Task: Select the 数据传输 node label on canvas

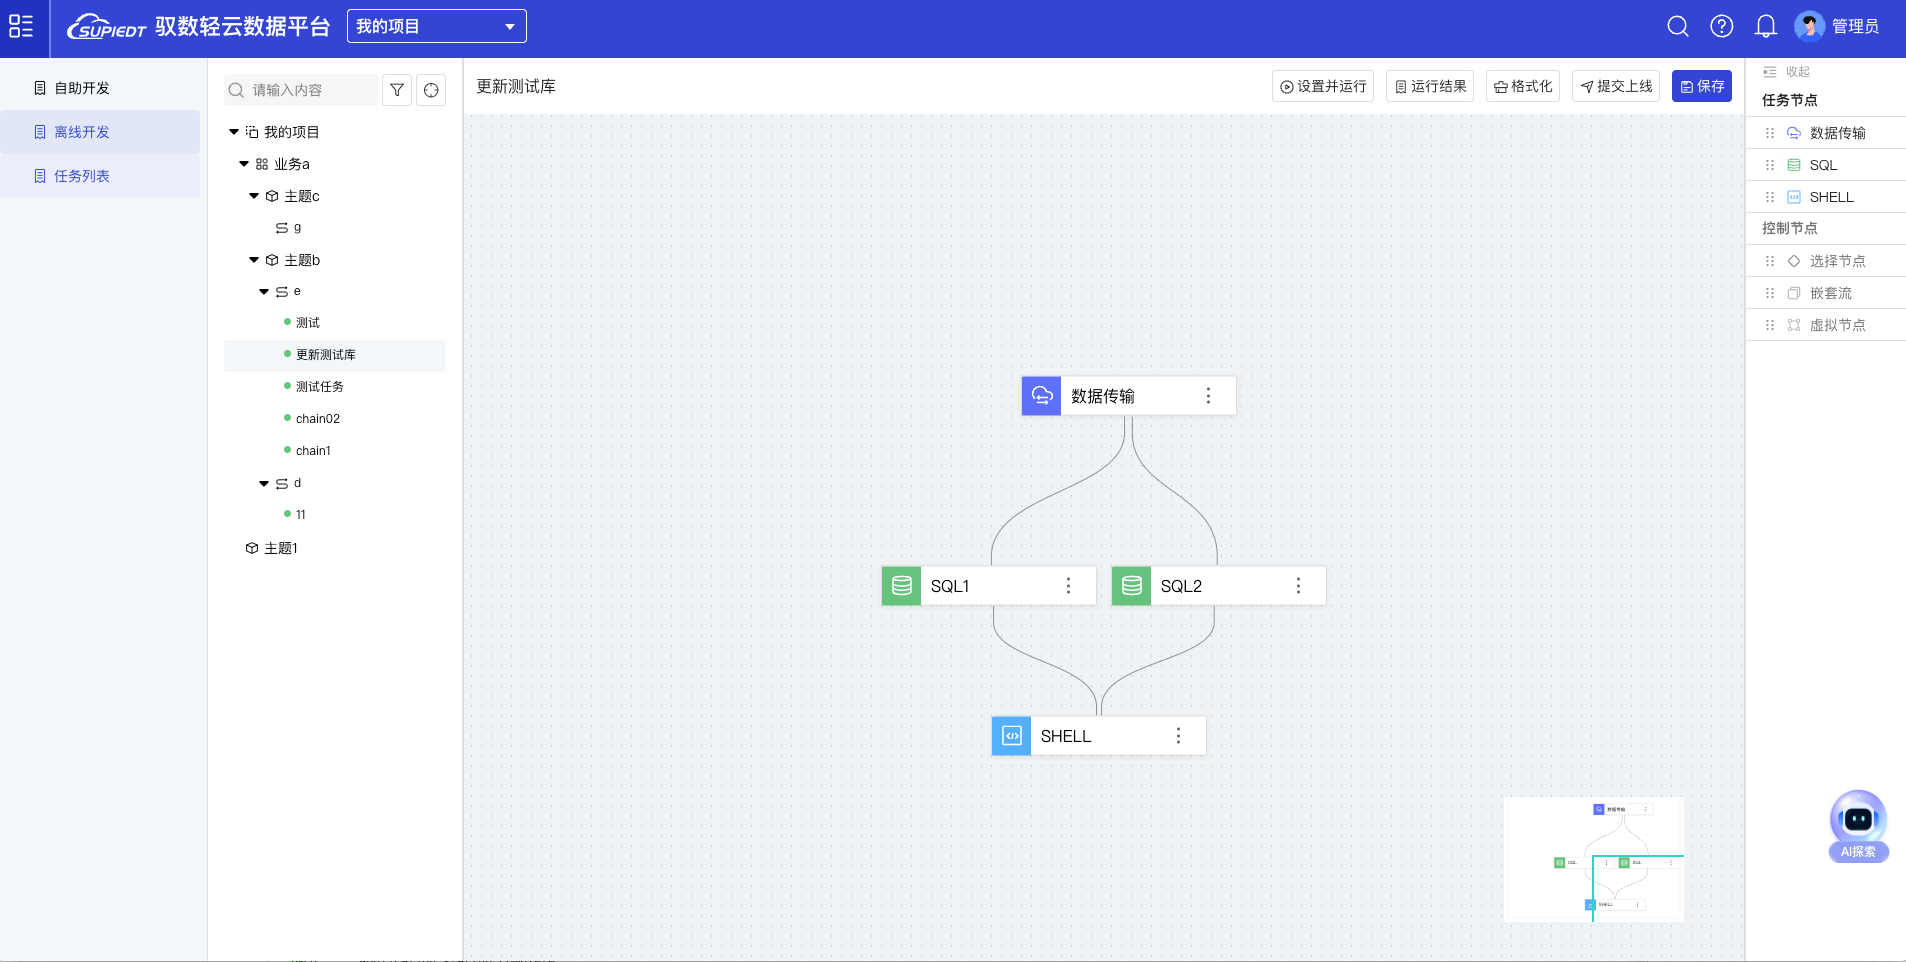Action: 1103,396
